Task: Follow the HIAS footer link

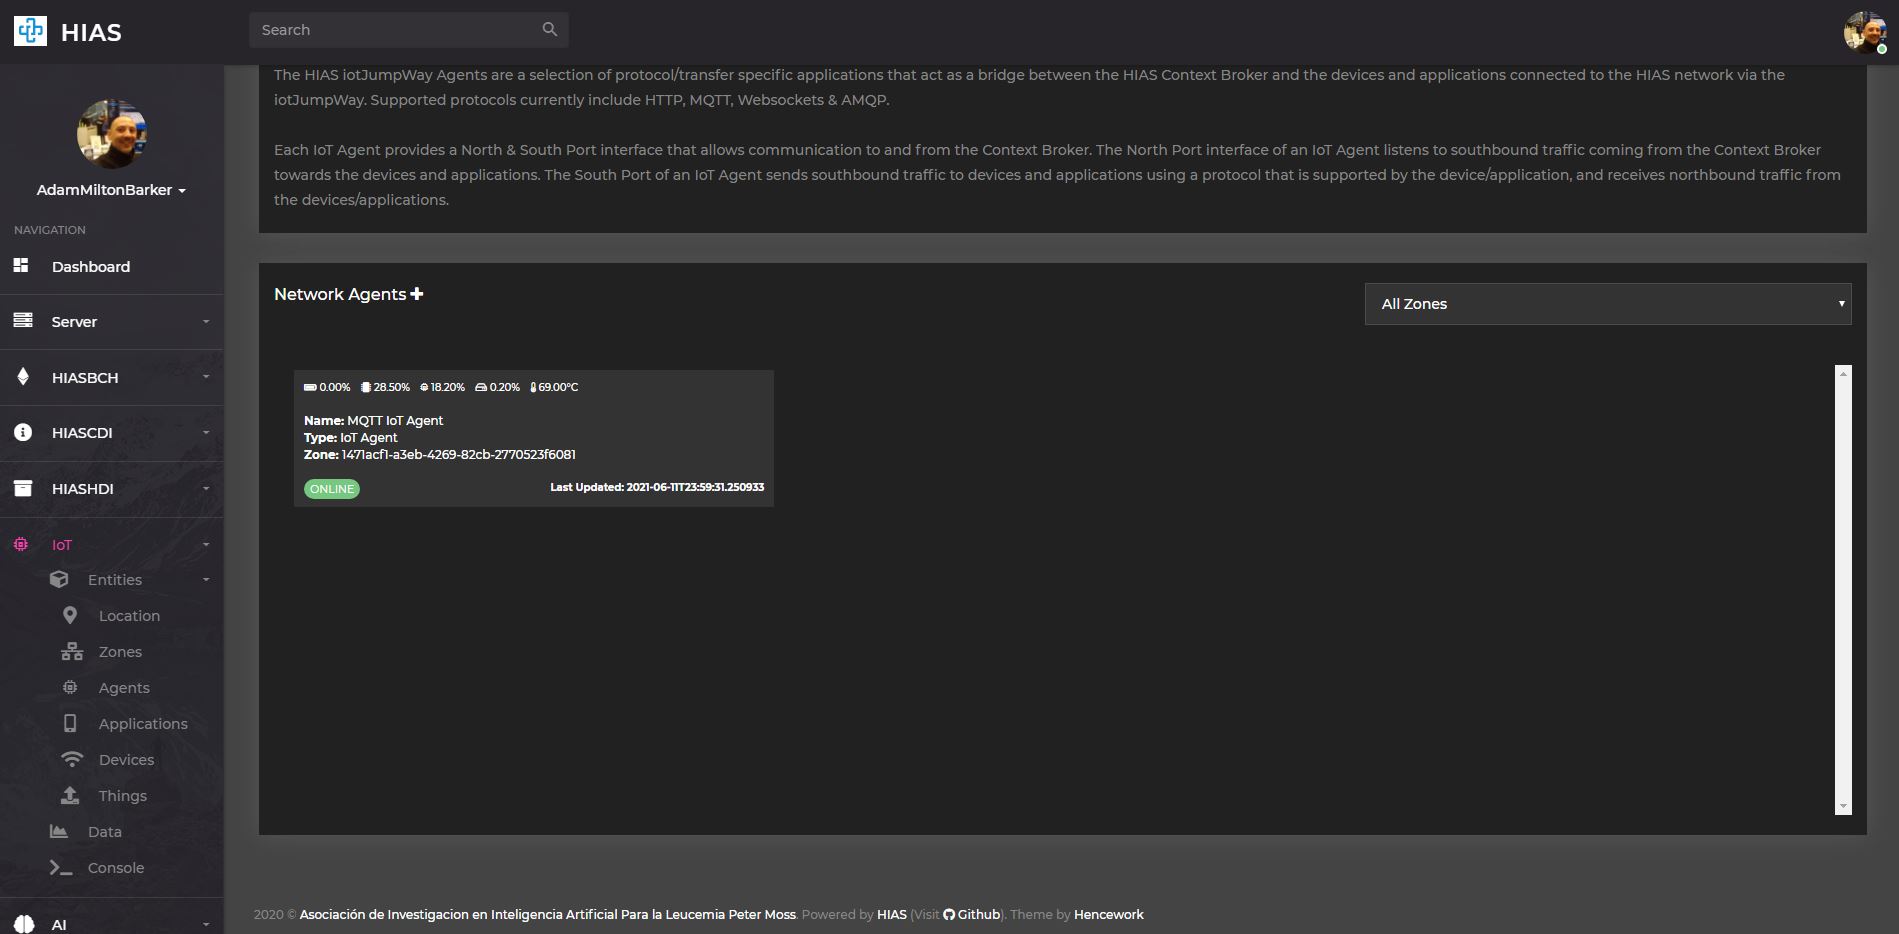Action: [x=892, y=914]
